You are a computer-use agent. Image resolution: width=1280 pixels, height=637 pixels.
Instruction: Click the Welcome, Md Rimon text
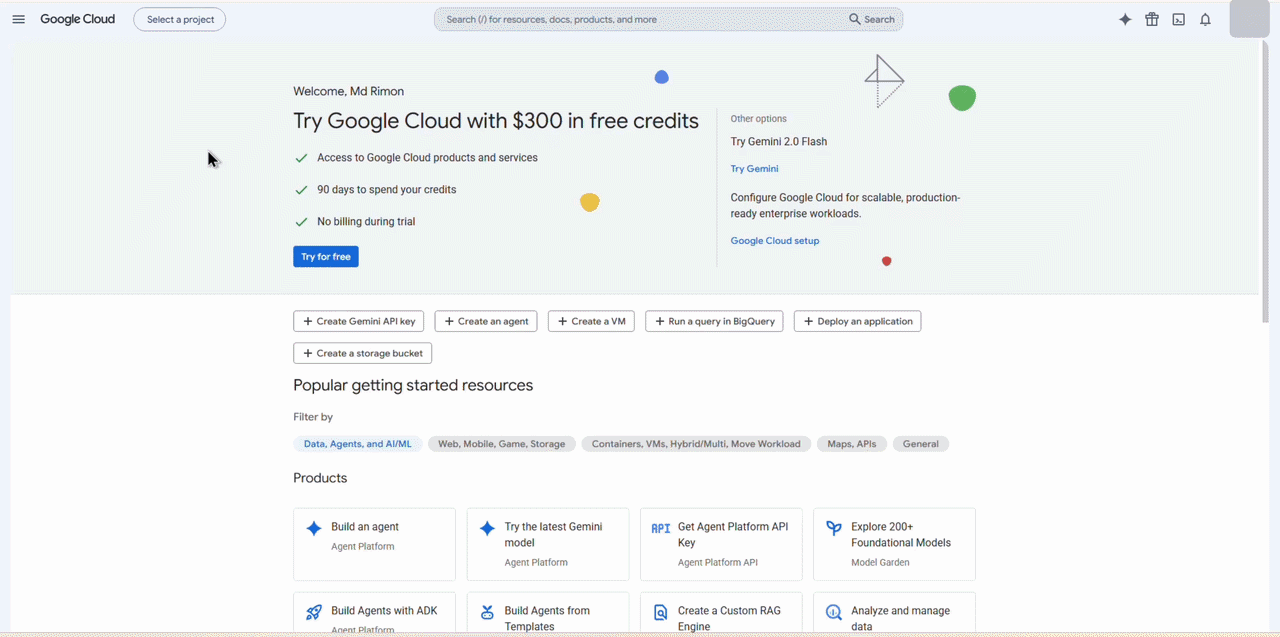349,92
